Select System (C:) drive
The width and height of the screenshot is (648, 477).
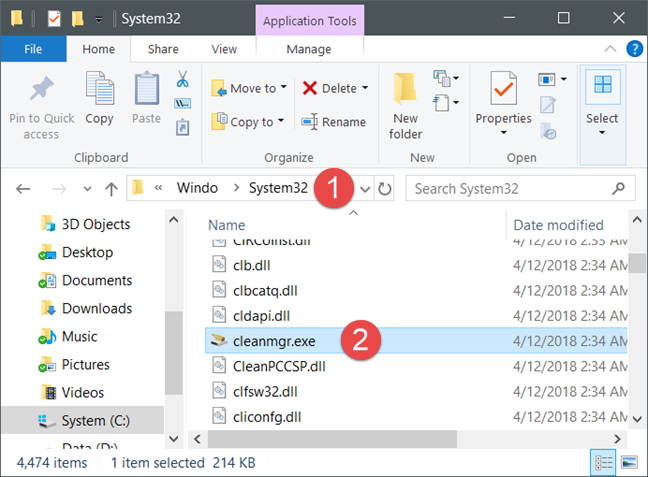click(x=83, y=420)
